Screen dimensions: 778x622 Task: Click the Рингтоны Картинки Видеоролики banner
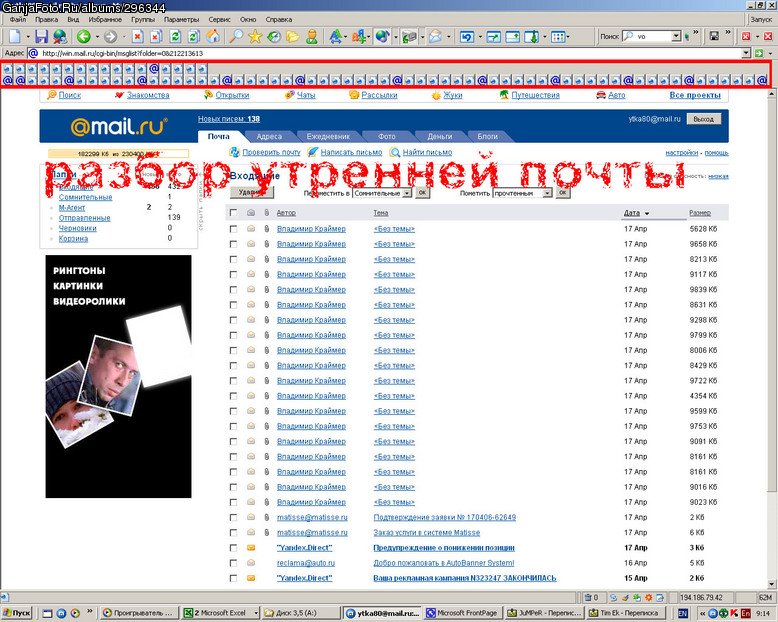[x=118, y=376]
